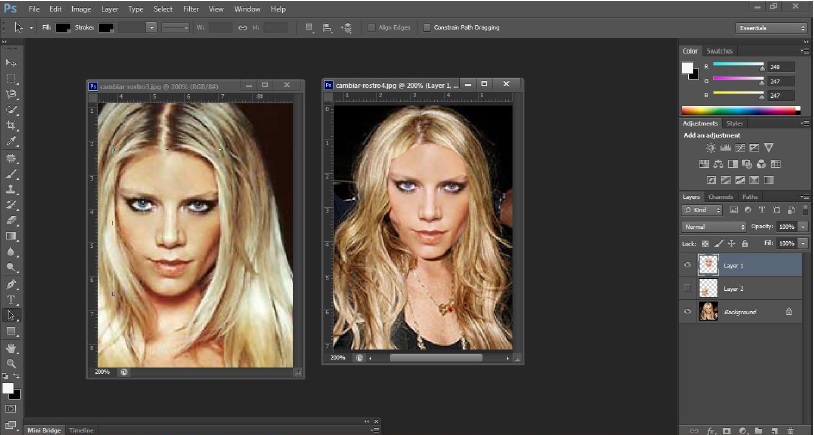Switch to the Channels tab
The image size is (814, 435).
[721, 197]
